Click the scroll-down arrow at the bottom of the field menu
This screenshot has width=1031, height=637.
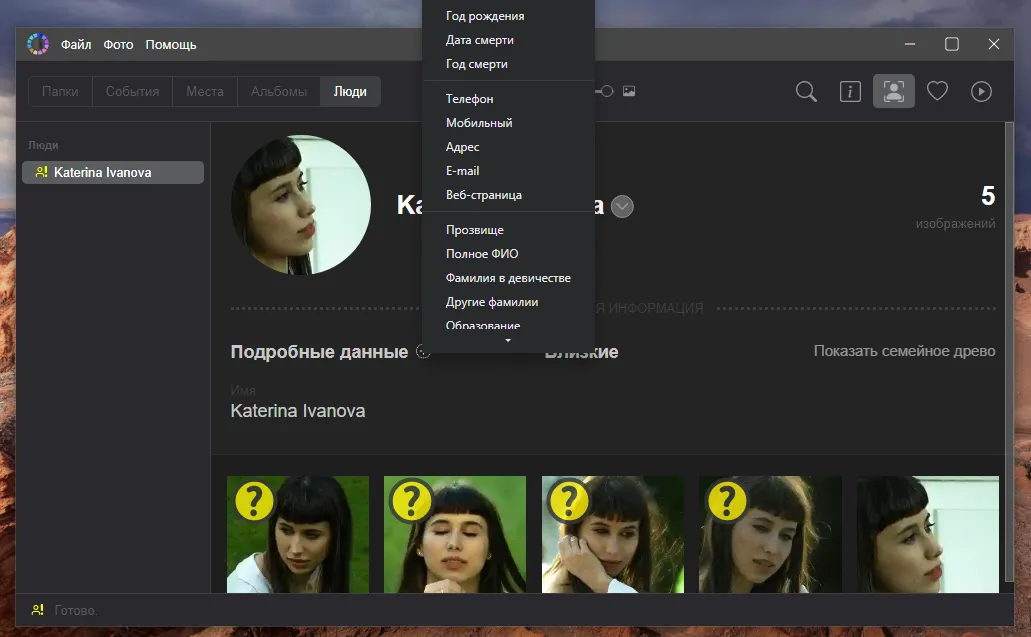point(508,340)
